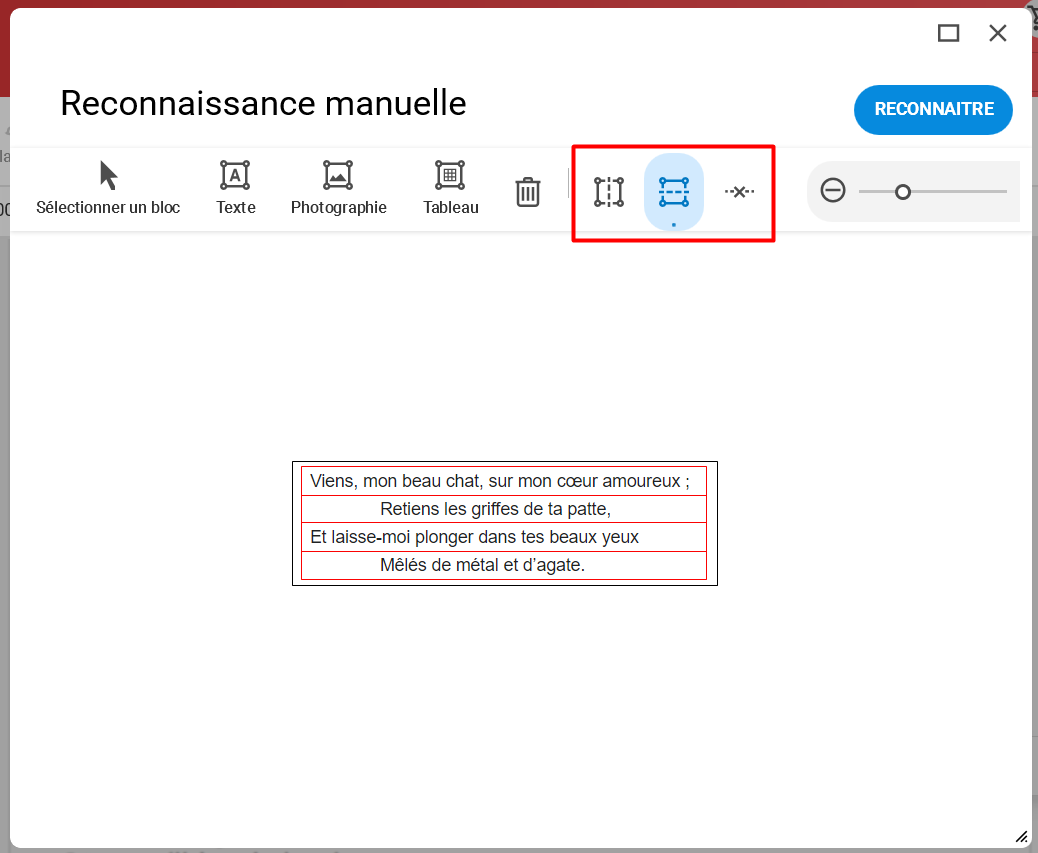Click the row 'Mêlés de métal et d'agate.'
The height and width of the screenshot is (853, 1038).
[504, 565]
